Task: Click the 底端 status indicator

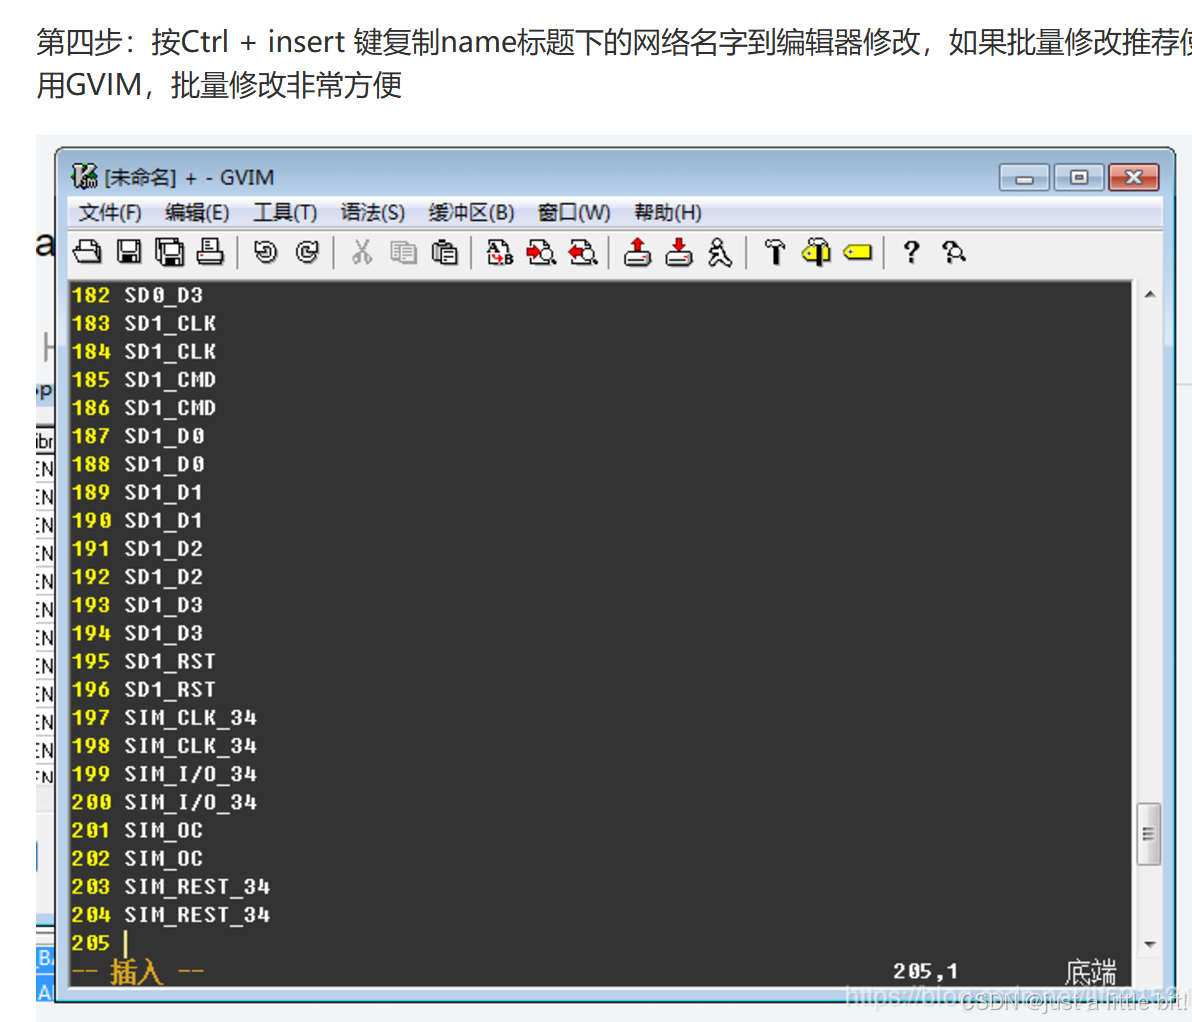Action: 1090,971
